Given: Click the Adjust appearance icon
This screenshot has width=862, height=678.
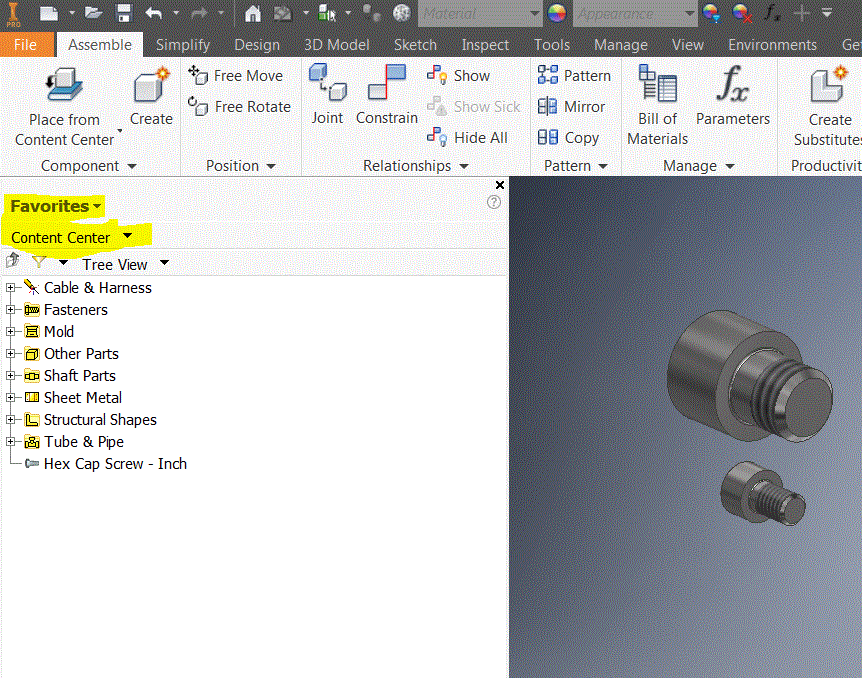Looking at the screenshot, I should [711, 13].
